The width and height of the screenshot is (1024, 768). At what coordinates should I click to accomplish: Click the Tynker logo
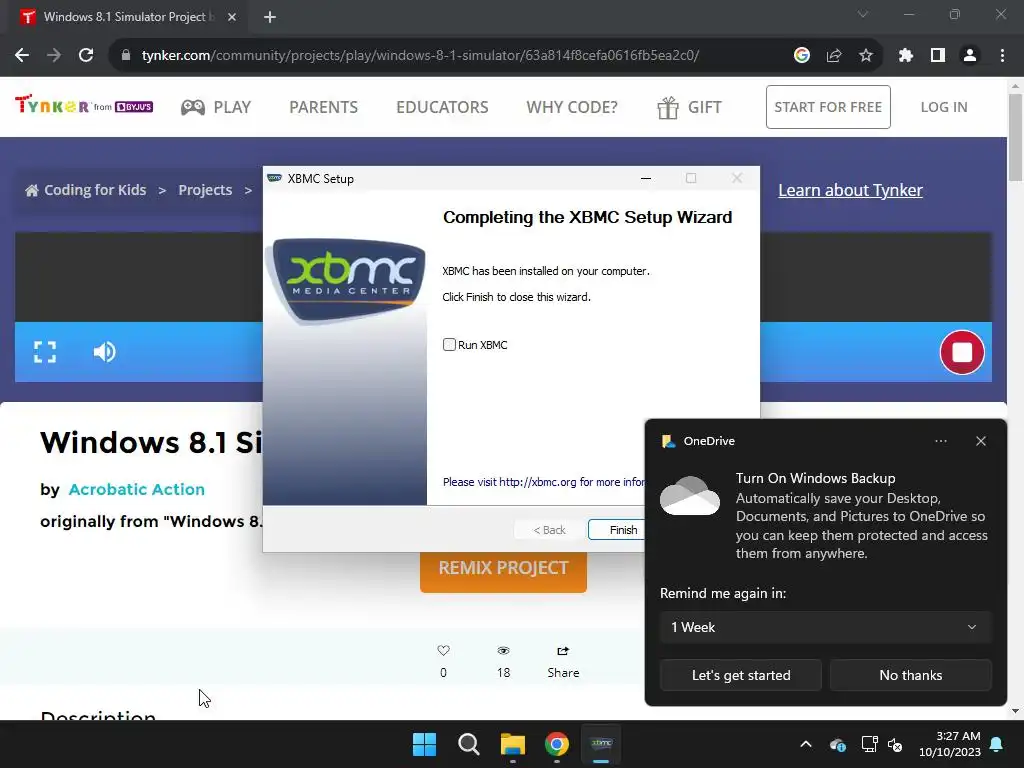pyautogui.click(x=84, y=105)
